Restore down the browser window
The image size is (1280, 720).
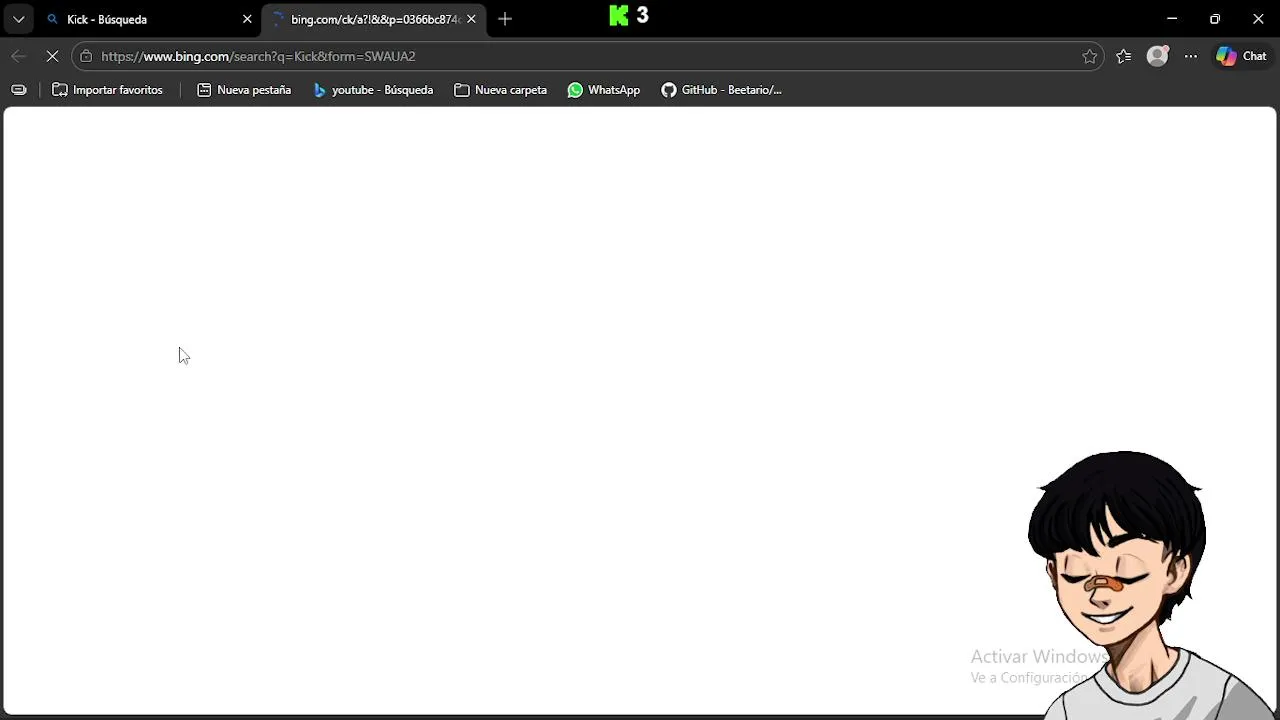[1215, 19]
